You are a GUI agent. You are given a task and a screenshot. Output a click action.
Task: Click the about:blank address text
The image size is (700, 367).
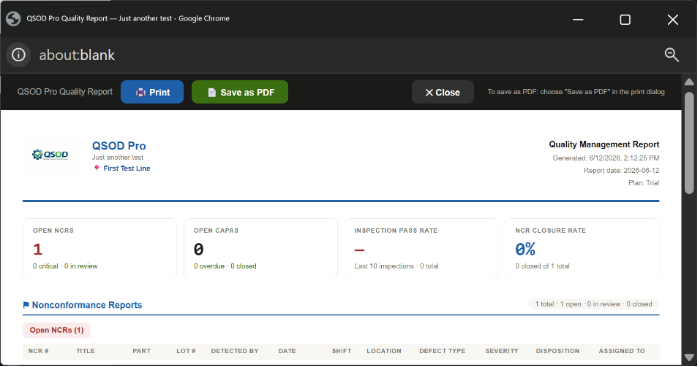(x=77, y=55)
